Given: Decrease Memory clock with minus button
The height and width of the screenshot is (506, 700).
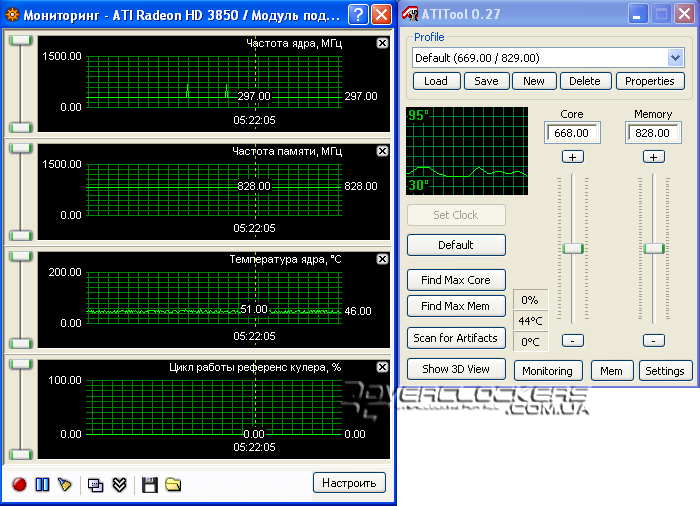Looking at the screenshot, I should (x=654, y=341).
